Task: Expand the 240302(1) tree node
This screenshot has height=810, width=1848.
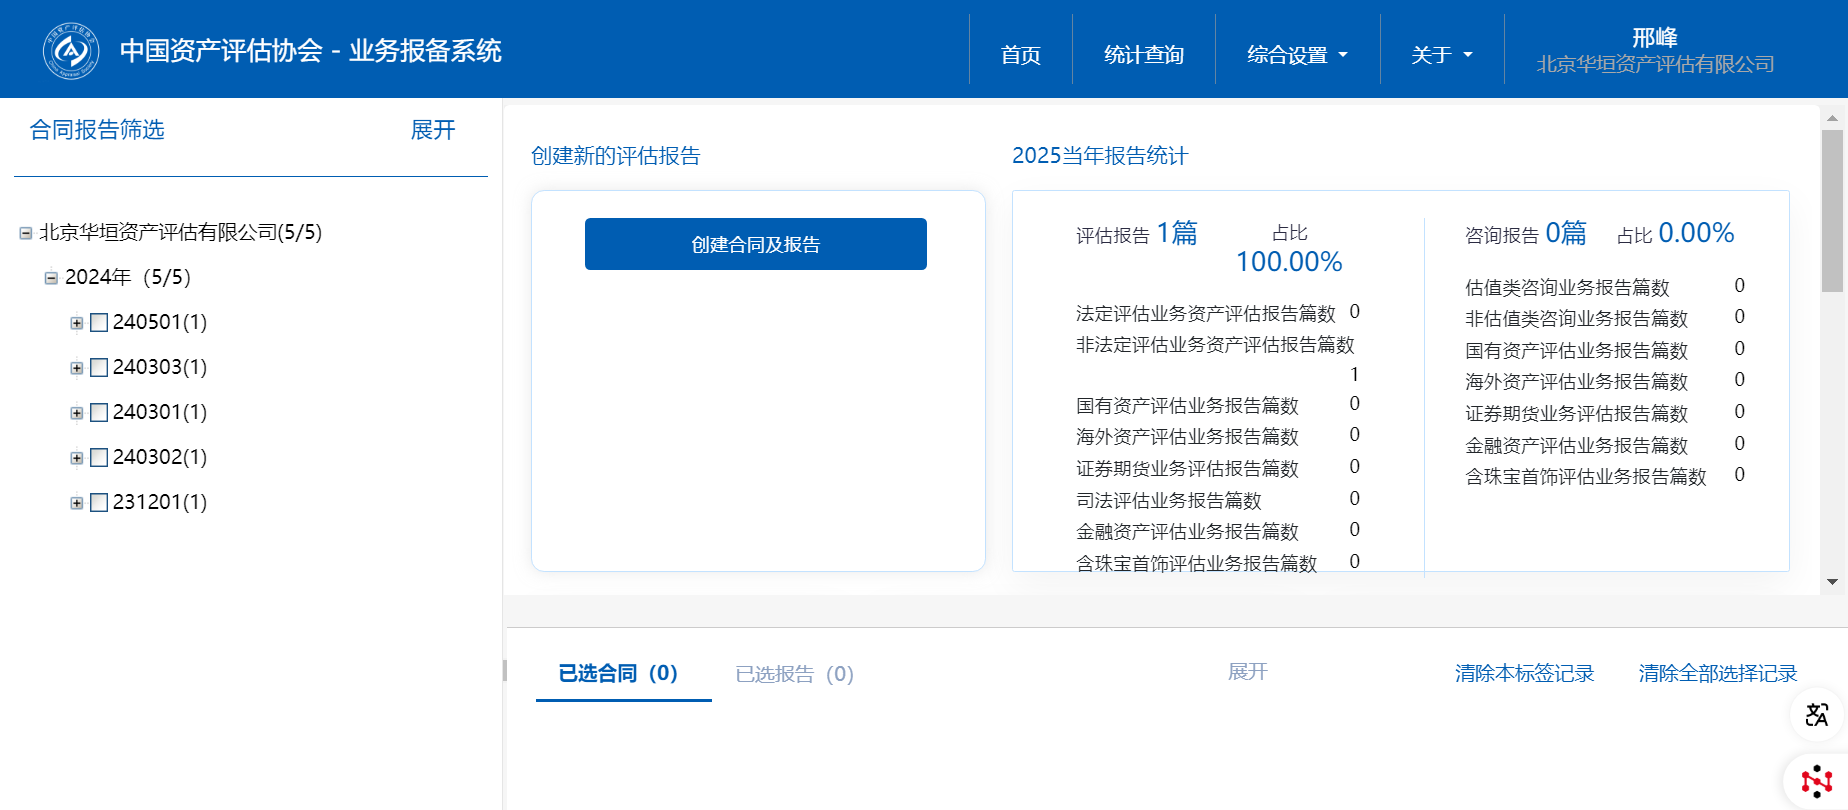Action: [77, 458]
